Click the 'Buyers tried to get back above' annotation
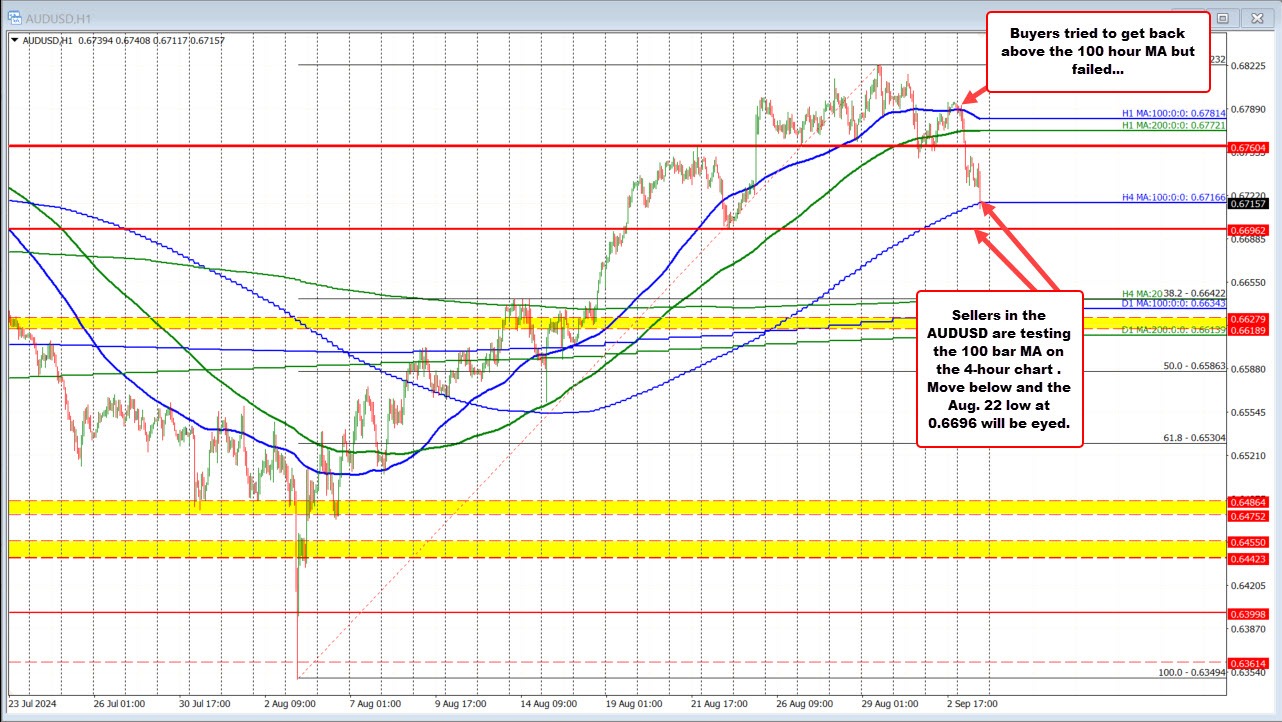The height and width of the screenshot is (722, 1282). [x=1096, y=50]
